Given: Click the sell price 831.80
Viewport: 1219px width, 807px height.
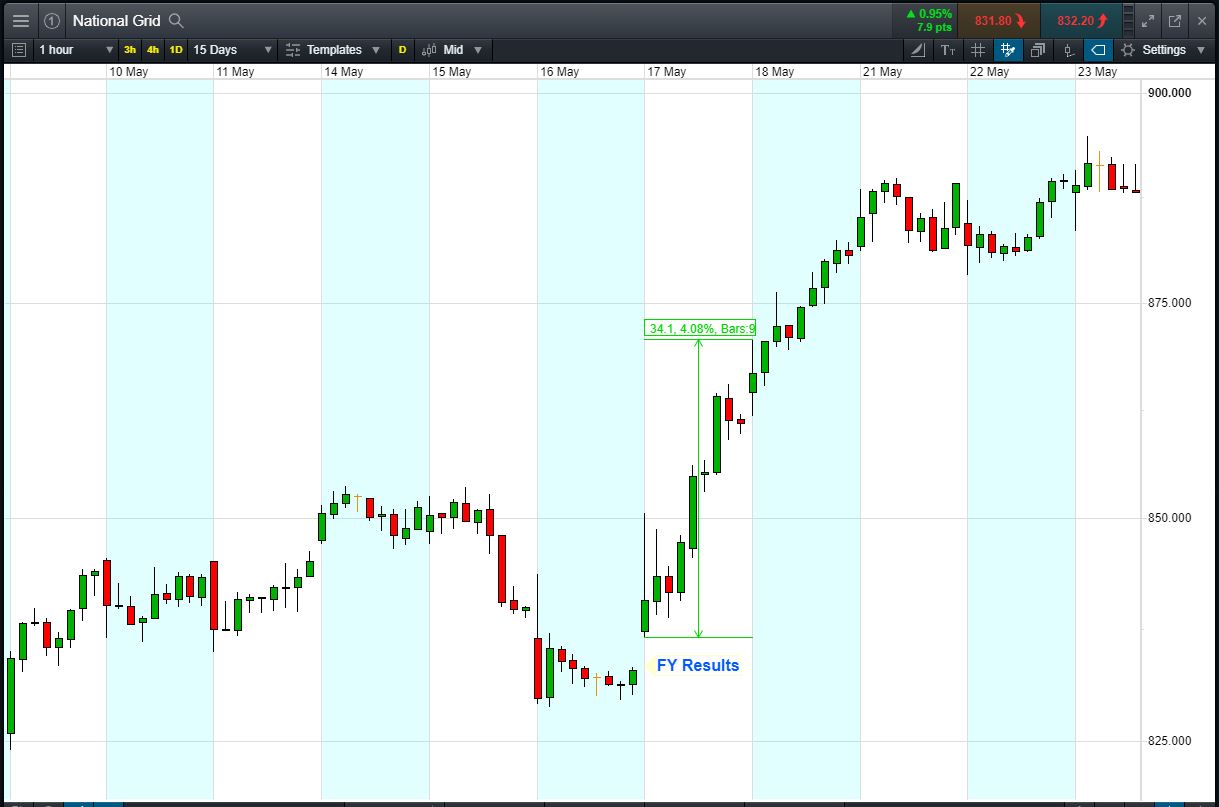Looking at the screenshot, I should click(x=999, y=20).
